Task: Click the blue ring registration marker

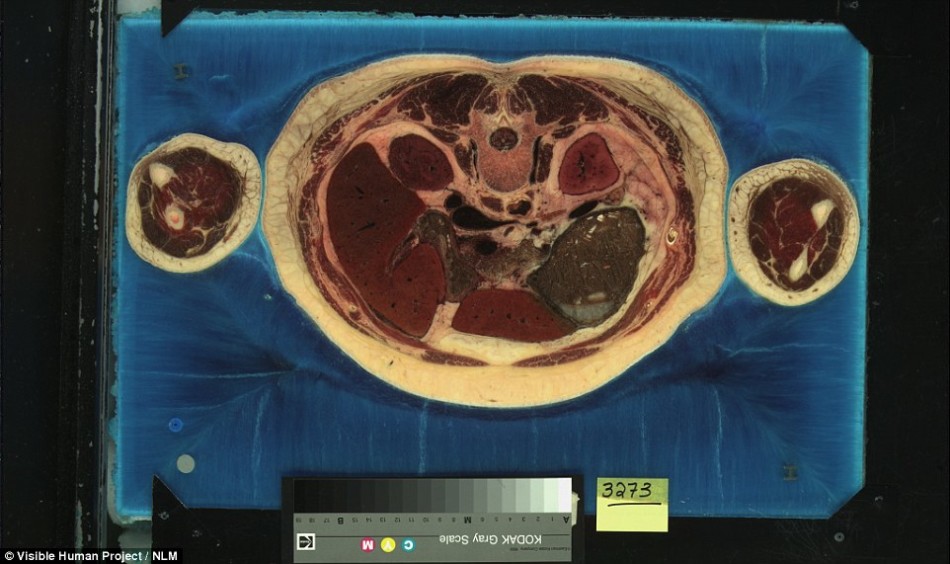Action: pyautogui.click(x=176, y=425)
